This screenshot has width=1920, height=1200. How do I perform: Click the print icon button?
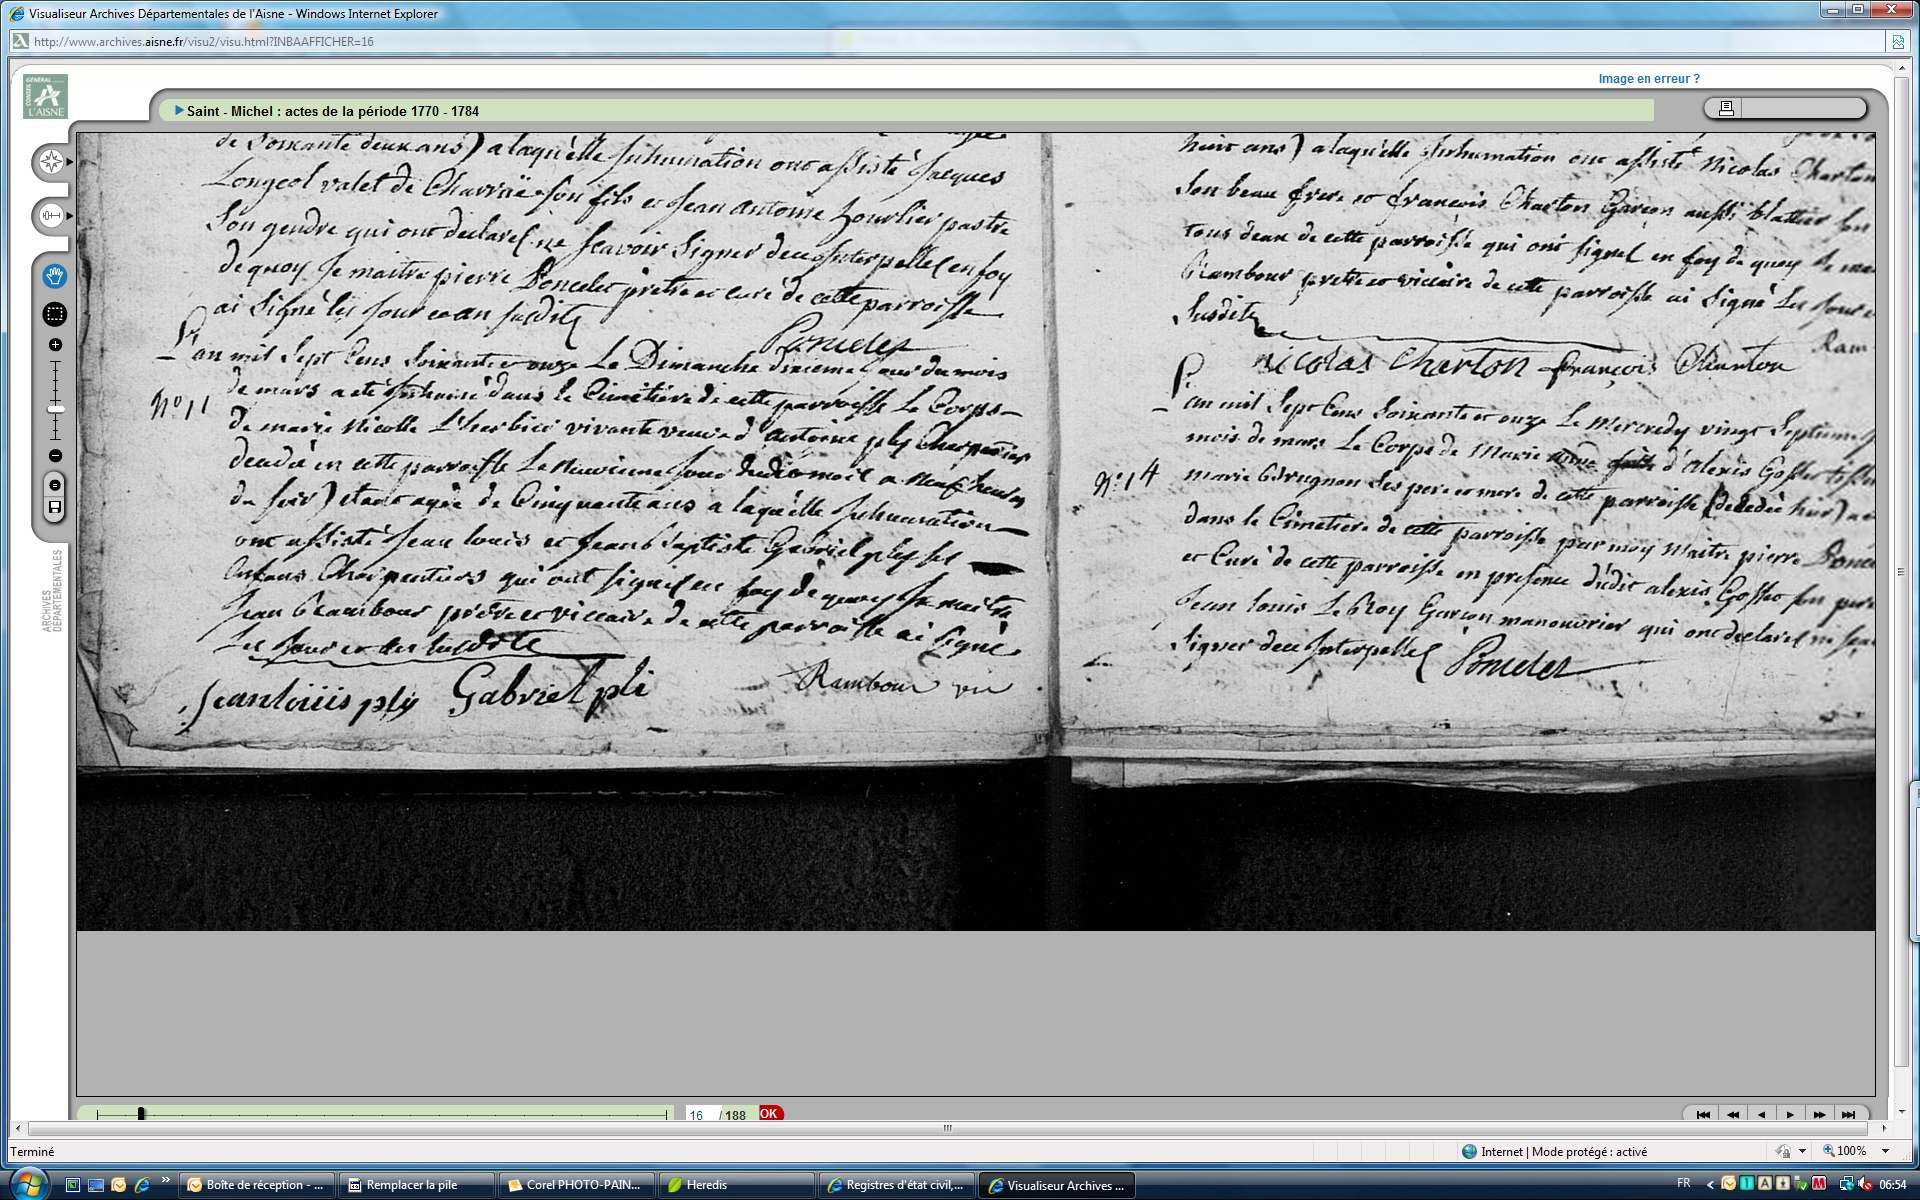tap(1726, 108)
